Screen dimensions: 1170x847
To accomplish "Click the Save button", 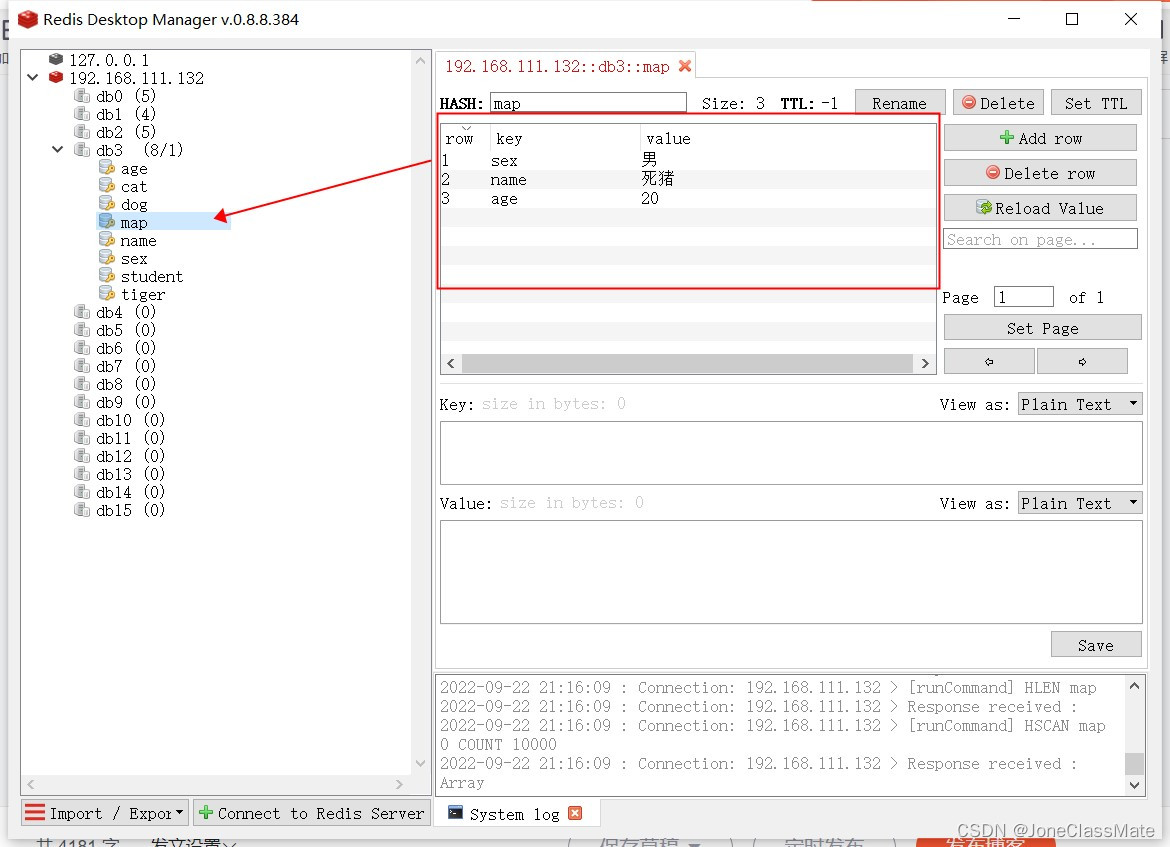I will 1096,645.
